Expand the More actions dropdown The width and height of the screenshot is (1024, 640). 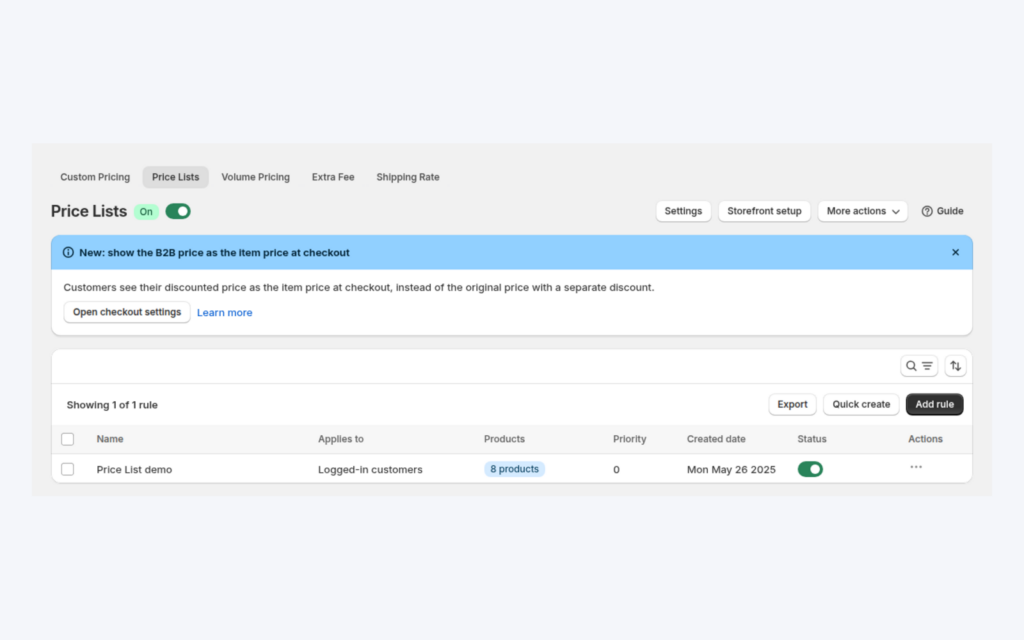pos(863,211)
